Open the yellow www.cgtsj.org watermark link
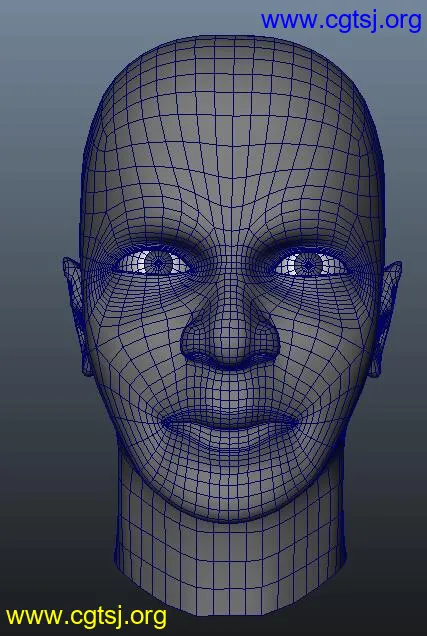 (86, 617)
